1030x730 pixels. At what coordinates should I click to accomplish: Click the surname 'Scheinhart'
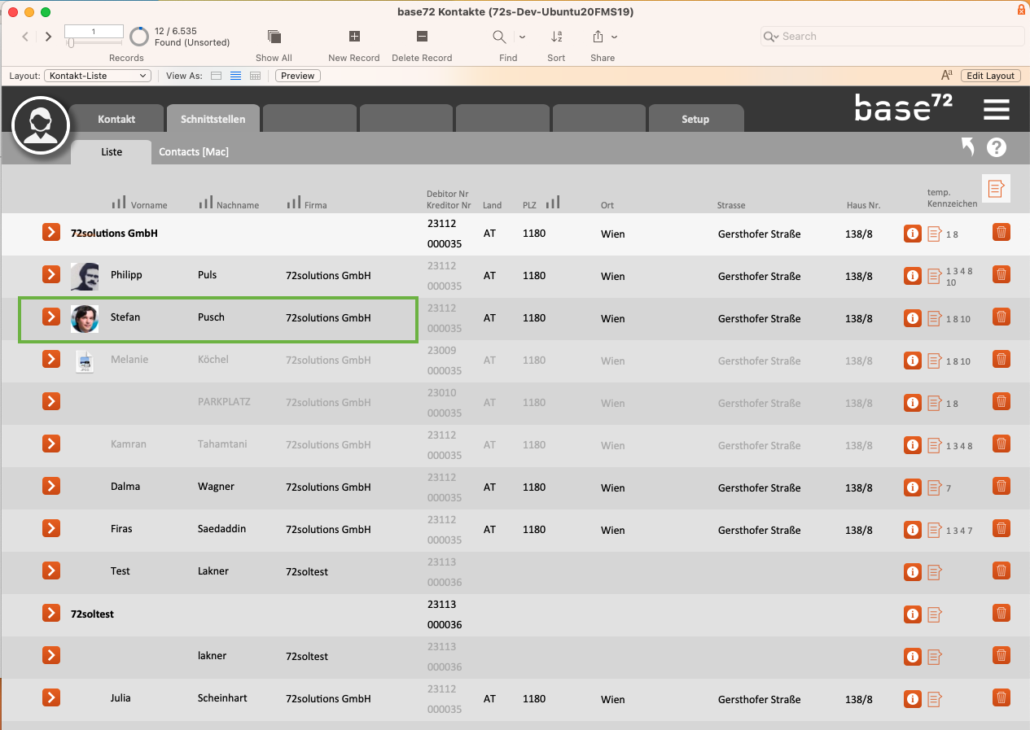click(222, 698)
